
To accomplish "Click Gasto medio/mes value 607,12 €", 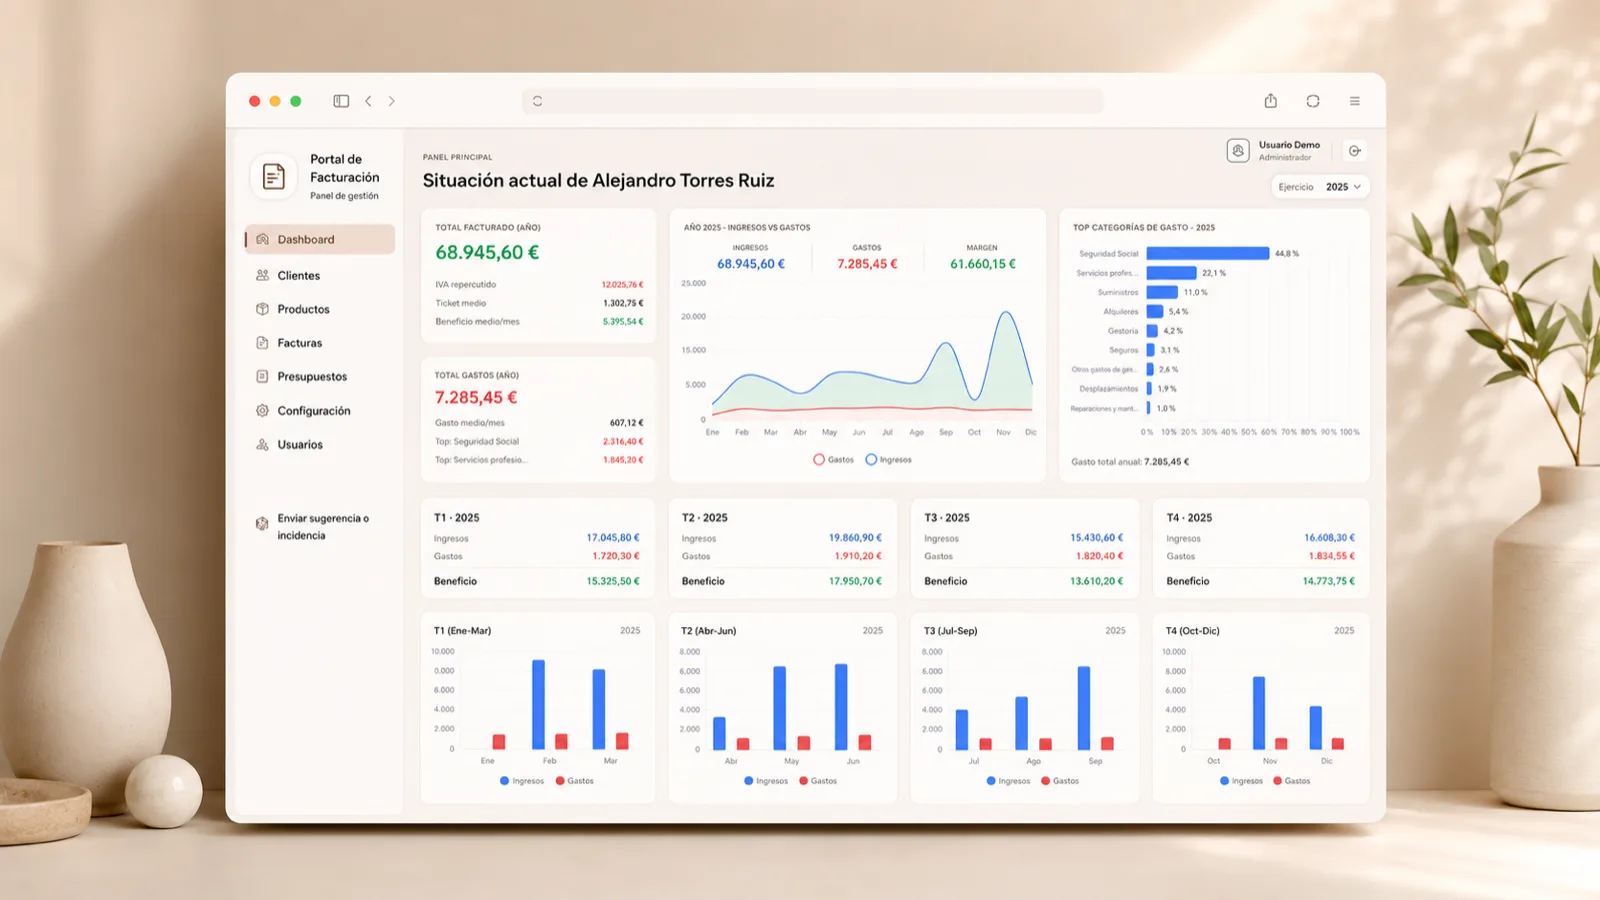I will (x=627, y=423).
